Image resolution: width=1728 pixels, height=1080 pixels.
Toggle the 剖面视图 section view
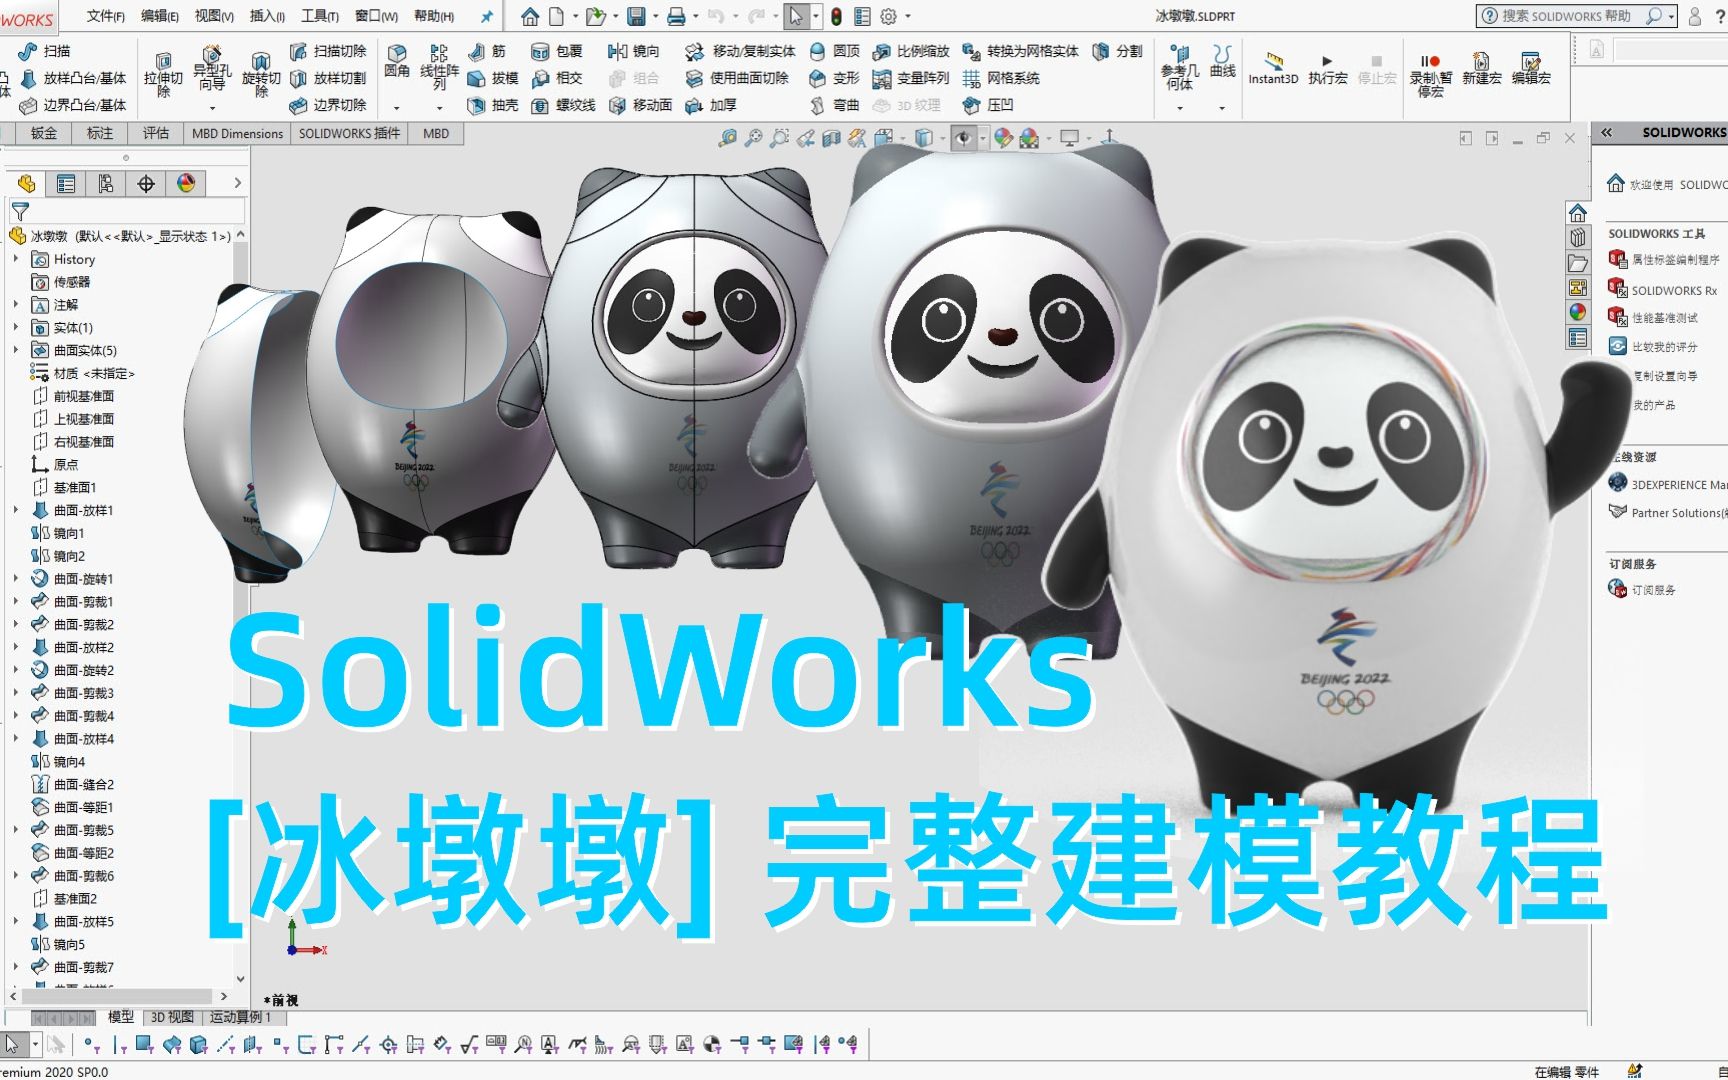pyautogui.click(x=830, y=138)
